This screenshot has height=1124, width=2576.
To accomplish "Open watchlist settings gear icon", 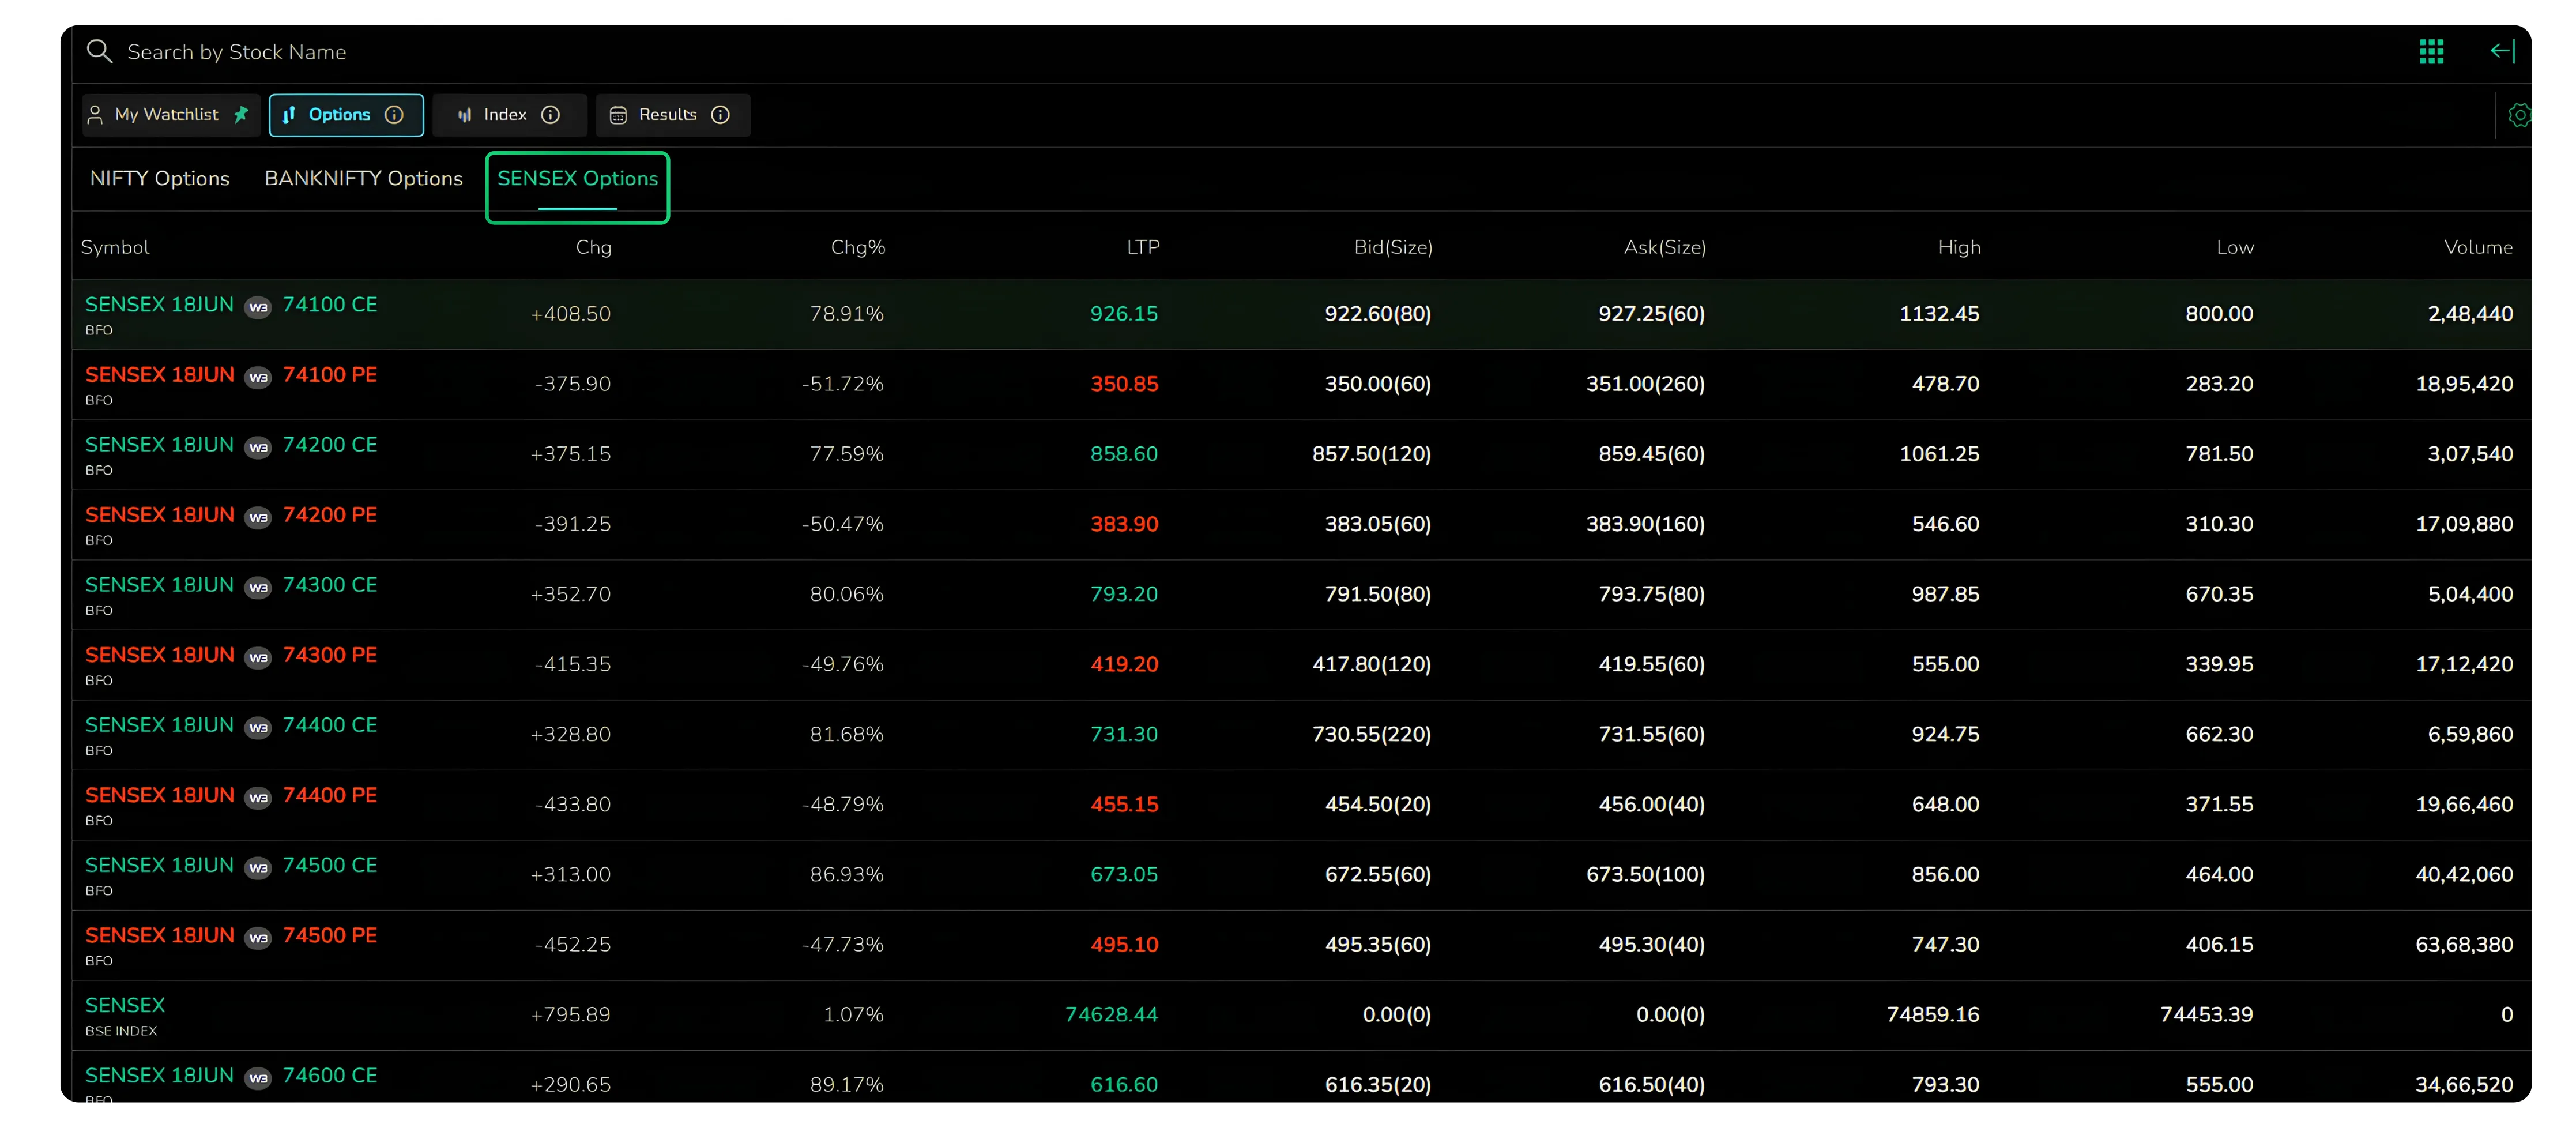I will (2519, 115).
